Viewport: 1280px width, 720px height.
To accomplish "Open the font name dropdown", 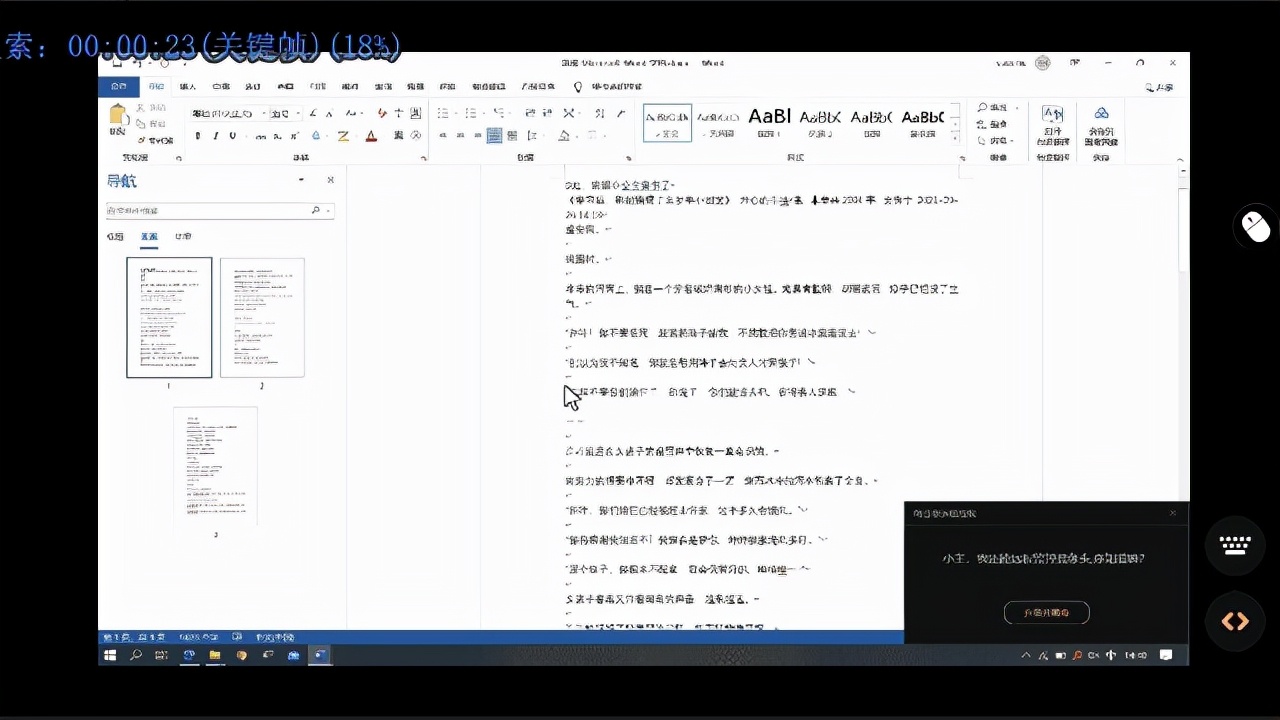I will 264,114.
